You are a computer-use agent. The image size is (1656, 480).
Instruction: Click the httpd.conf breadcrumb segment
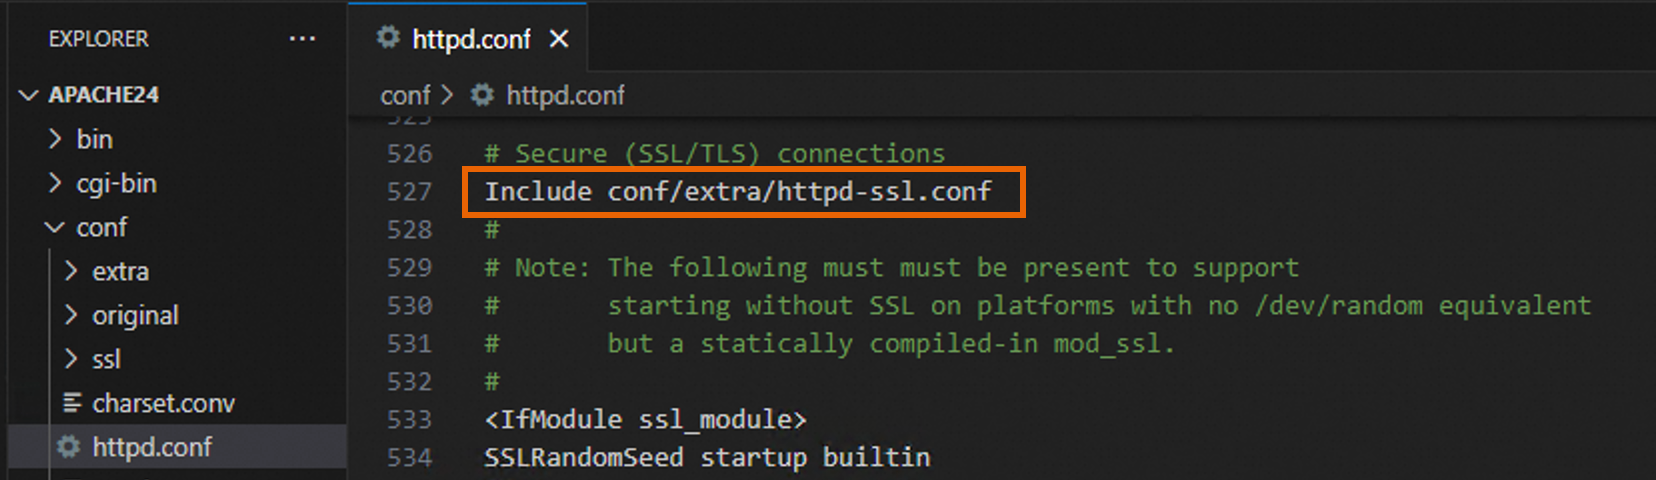565,95
